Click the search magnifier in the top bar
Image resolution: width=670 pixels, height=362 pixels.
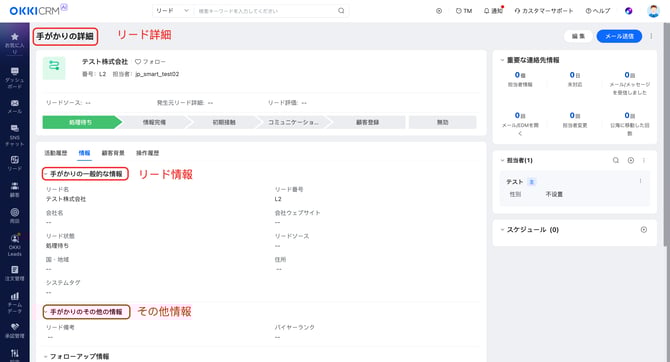tap(341, 11)
